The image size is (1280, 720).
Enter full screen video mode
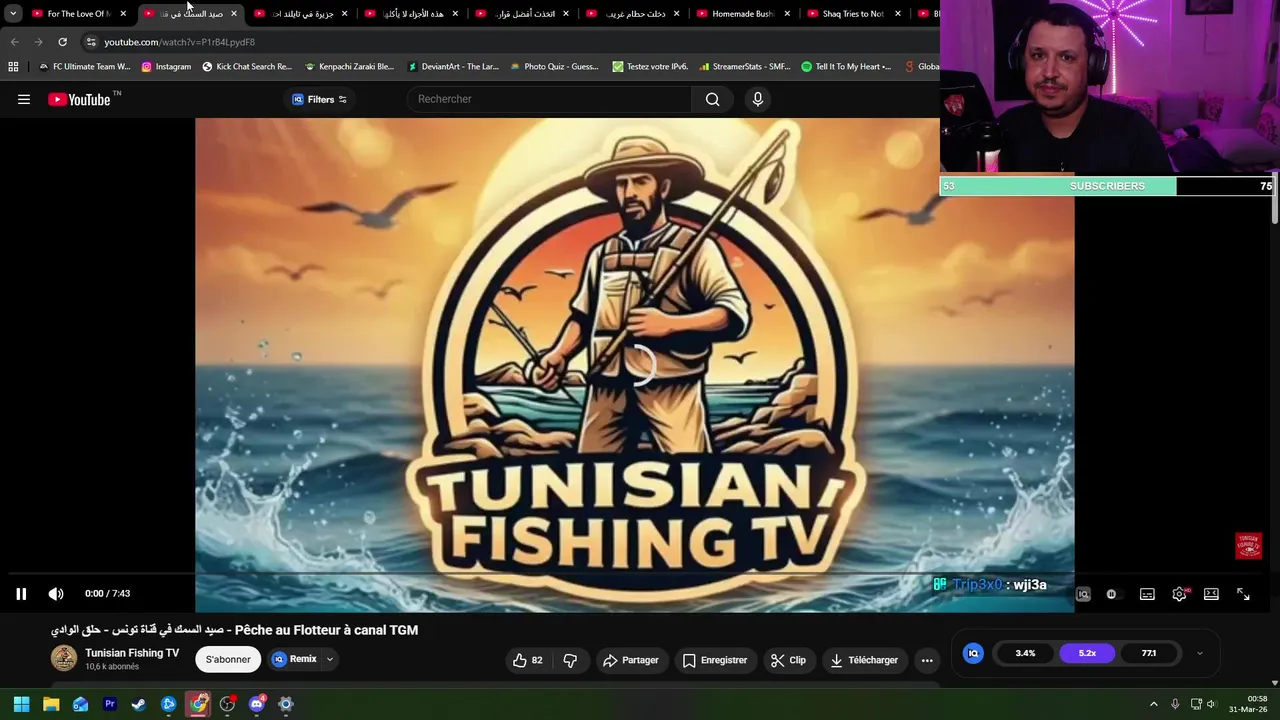1243,594
